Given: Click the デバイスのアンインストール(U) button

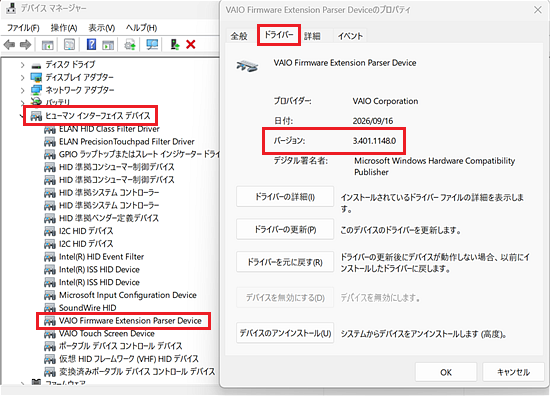Looking at the screenshot, I should tap(285, 333).
